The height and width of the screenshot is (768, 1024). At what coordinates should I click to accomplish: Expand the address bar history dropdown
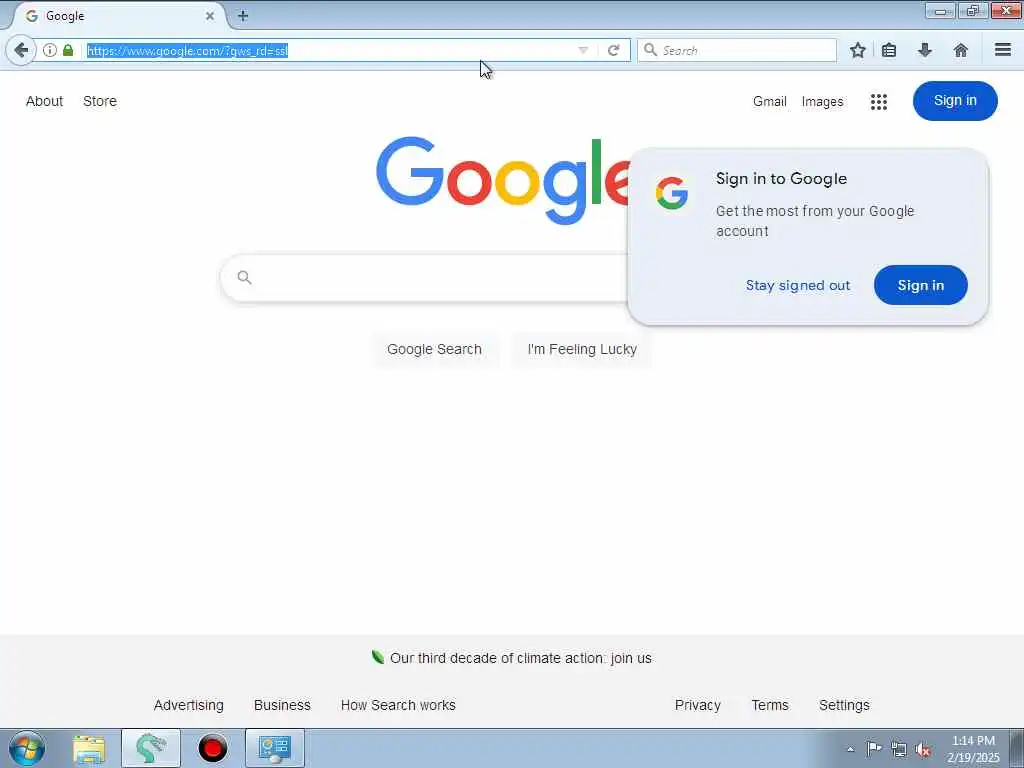tap(583, 50)
